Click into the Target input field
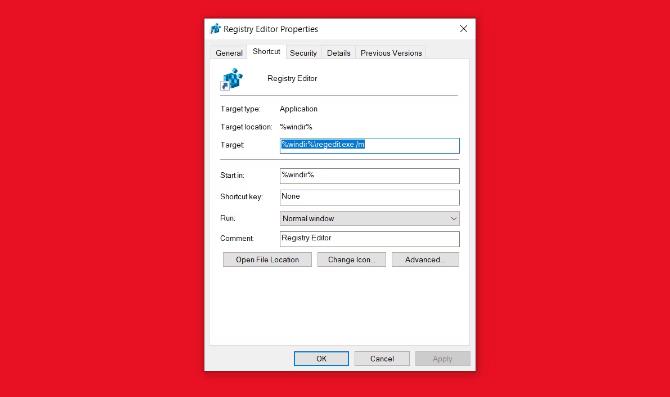 point(370,146)
